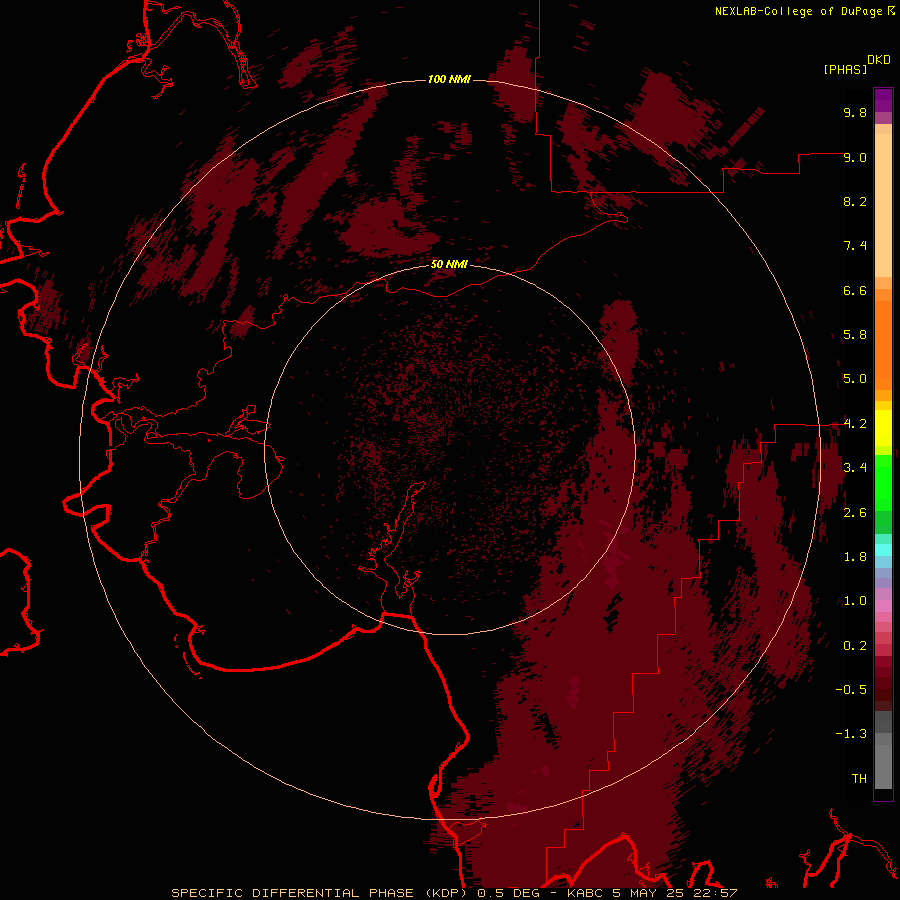Screen dimensions: 900x900
Task: Select the 1.0 value on the scale
Action: tap(855, 601)
